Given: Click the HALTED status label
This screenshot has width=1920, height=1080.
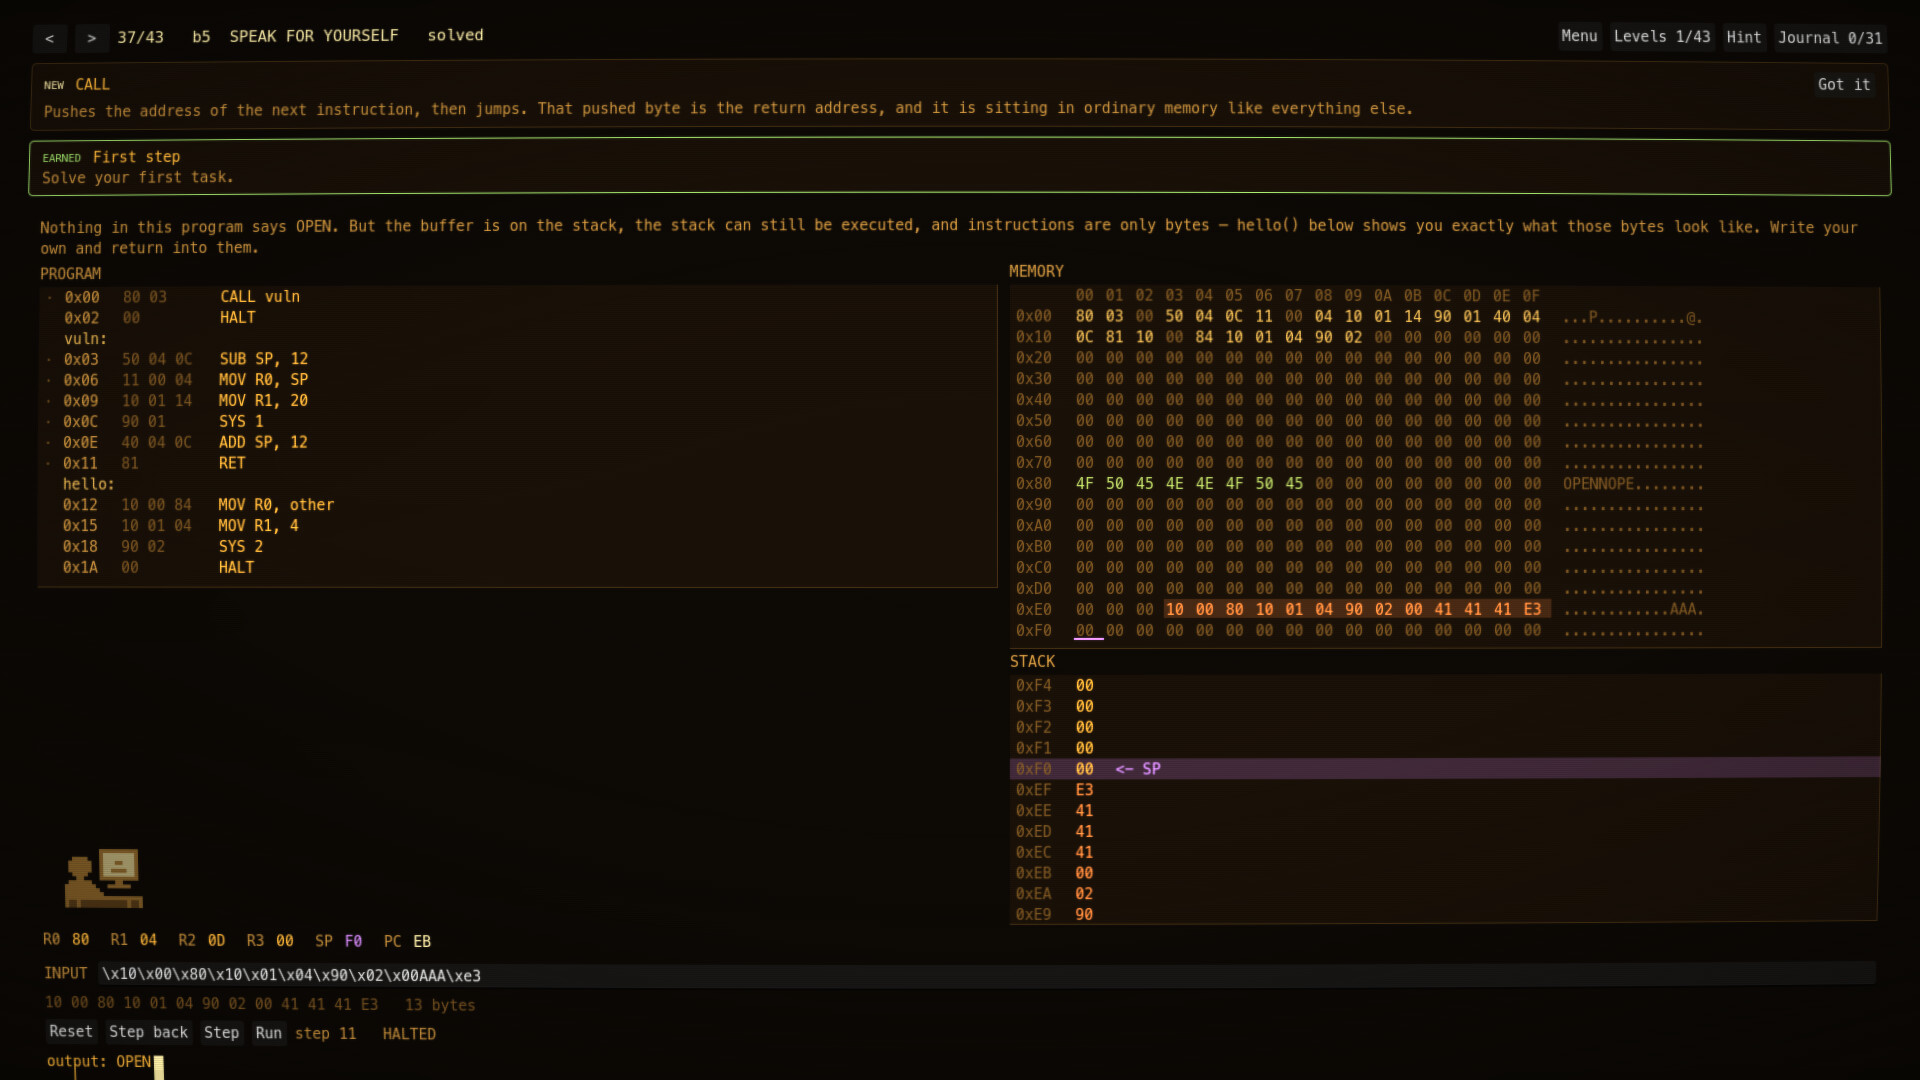Looking at the screenshot, I should [409, 1033].
